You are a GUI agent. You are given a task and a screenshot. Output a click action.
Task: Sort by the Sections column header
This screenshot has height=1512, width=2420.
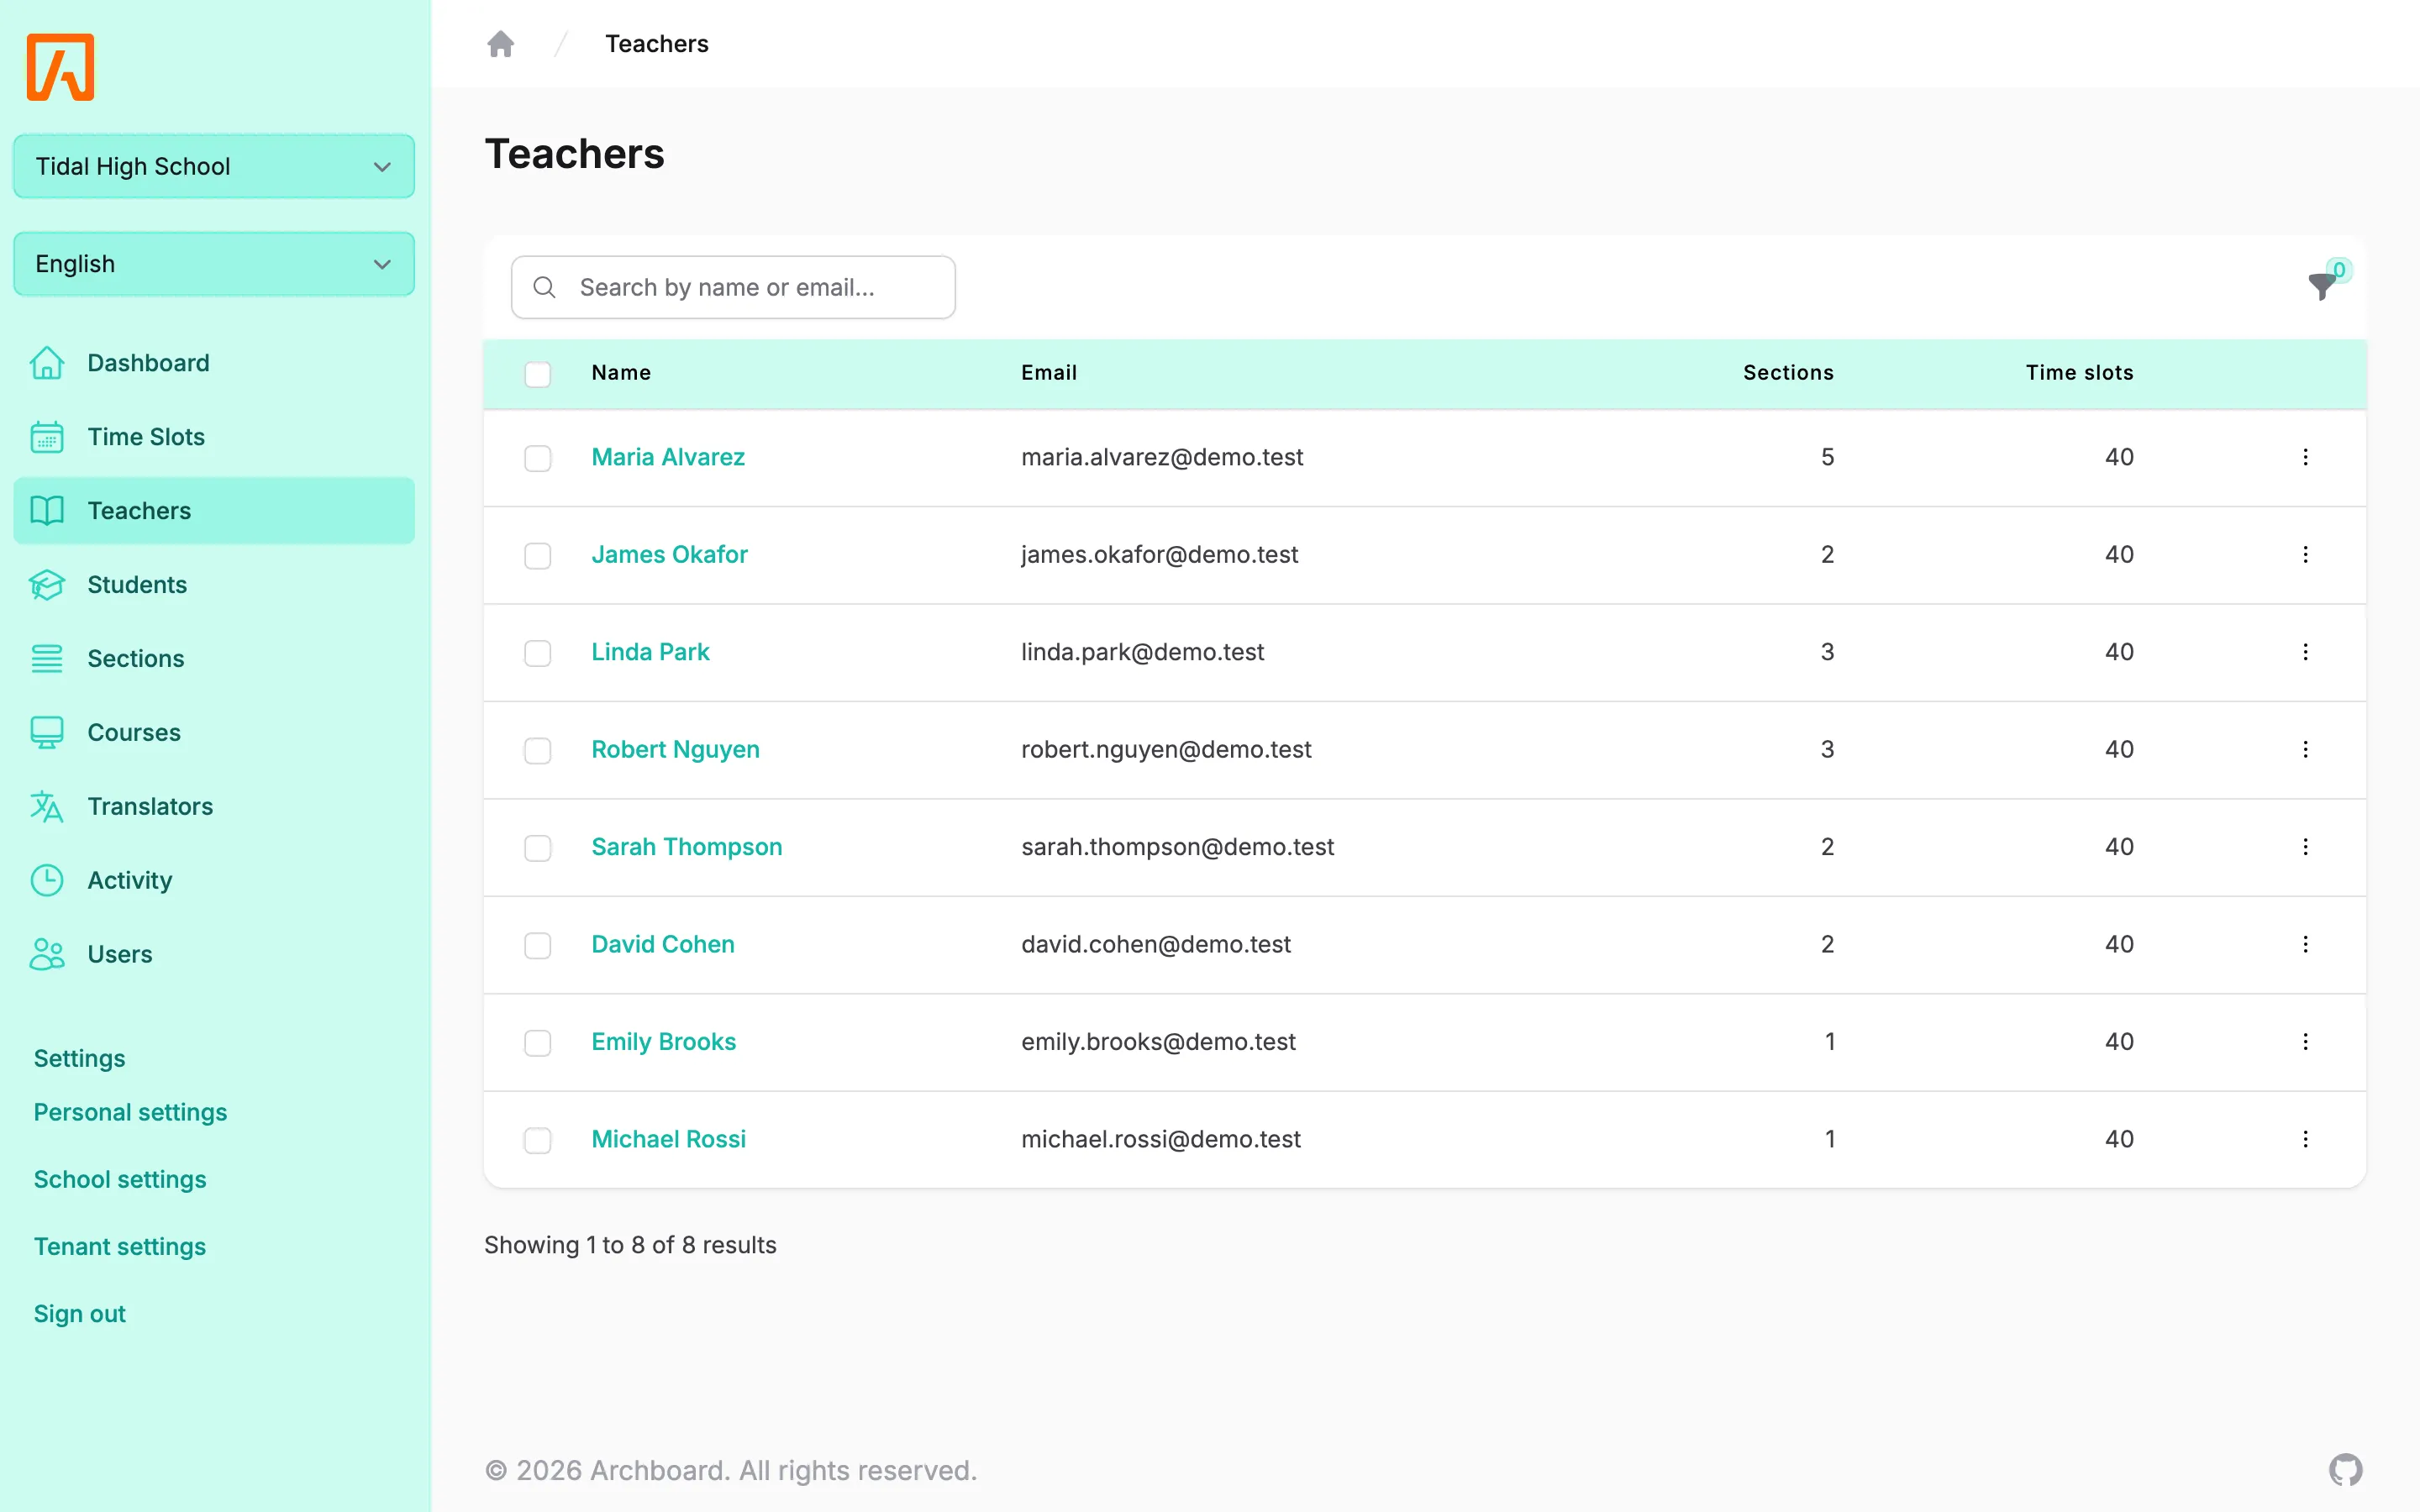coord(1788,372)
